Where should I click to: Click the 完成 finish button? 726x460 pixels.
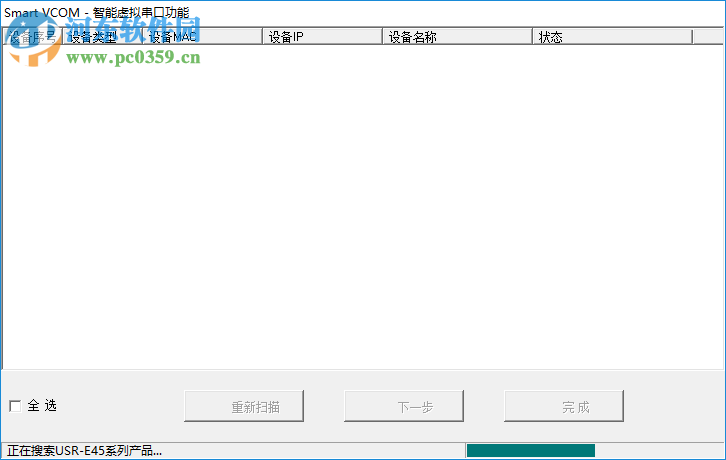click(564, 406)
